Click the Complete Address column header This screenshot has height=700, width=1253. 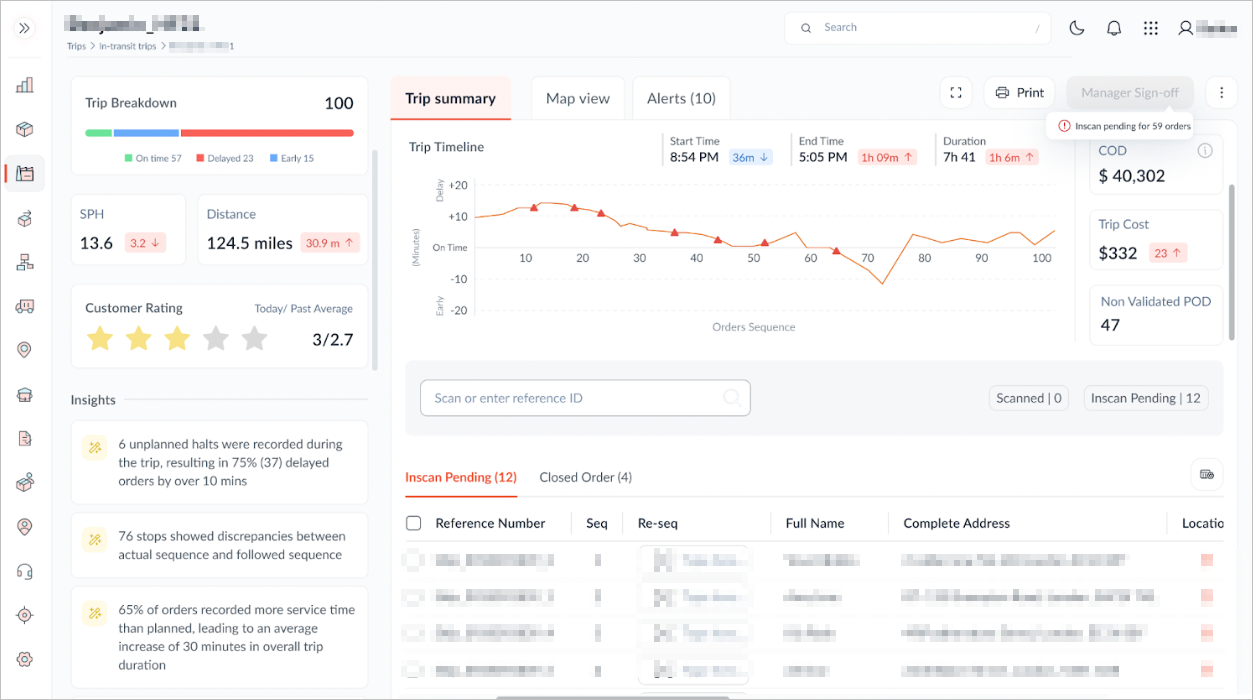point(957,523)
